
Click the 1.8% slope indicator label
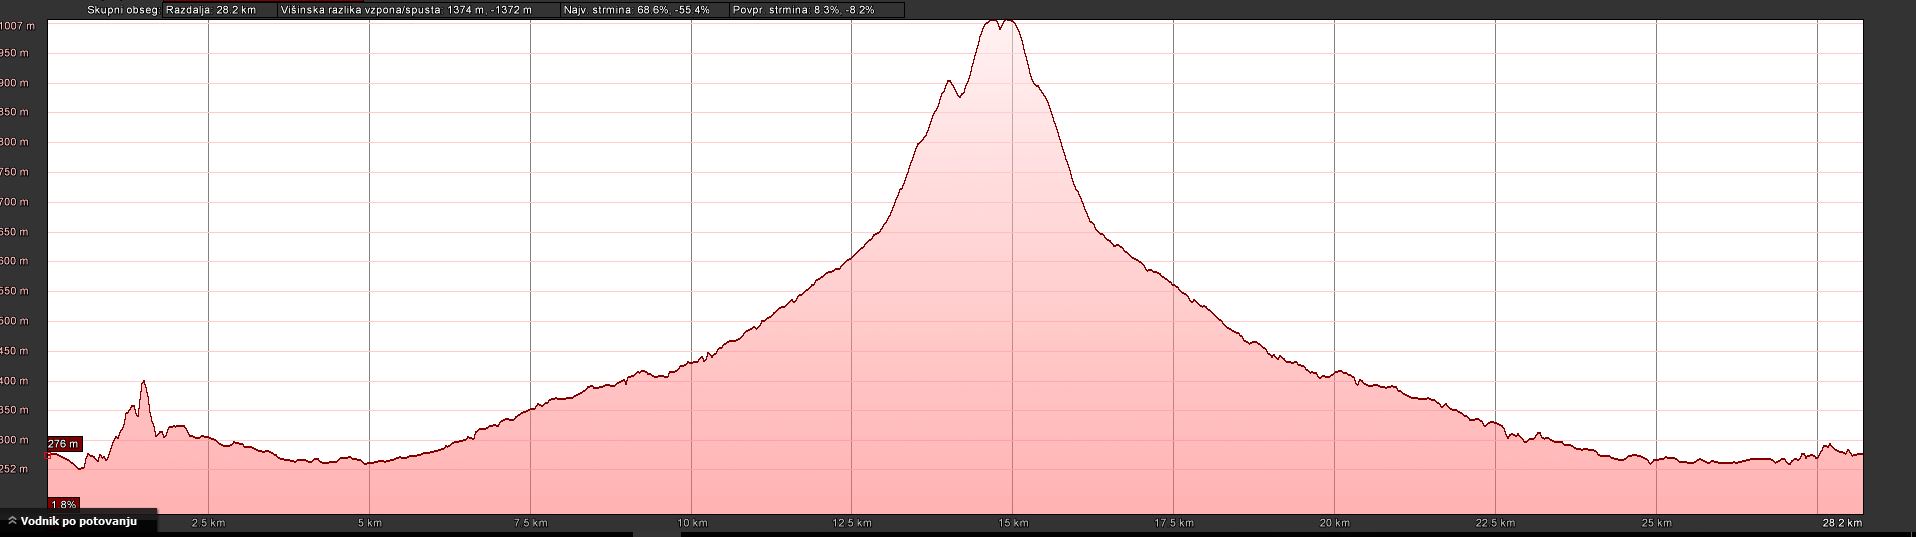(x=63, y=505)
